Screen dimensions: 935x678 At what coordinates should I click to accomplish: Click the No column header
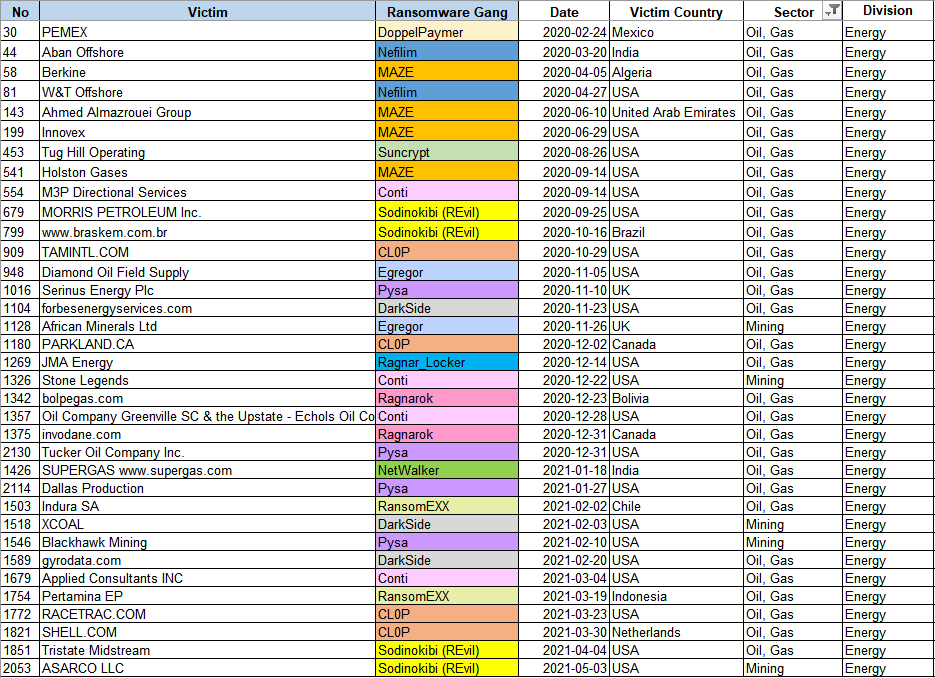20,11
